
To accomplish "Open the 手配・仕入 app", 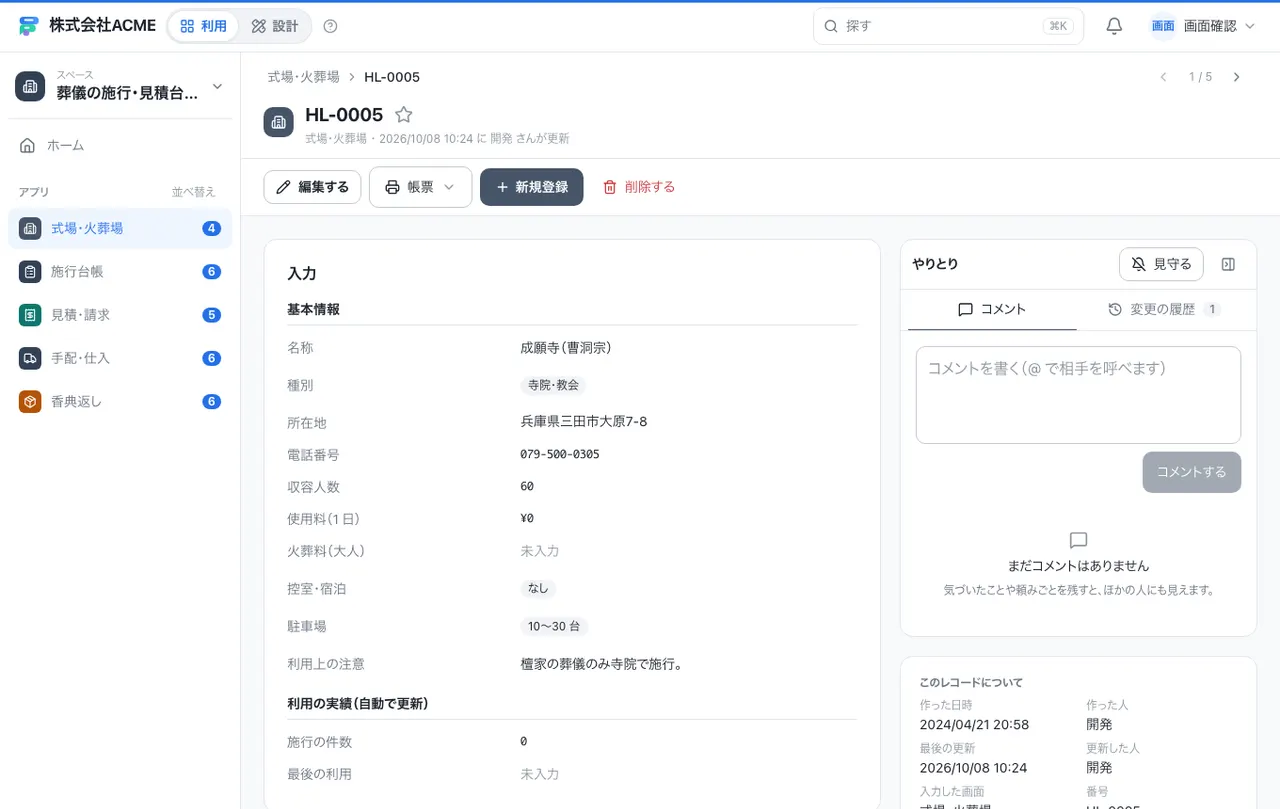I will tap(120, 358).
